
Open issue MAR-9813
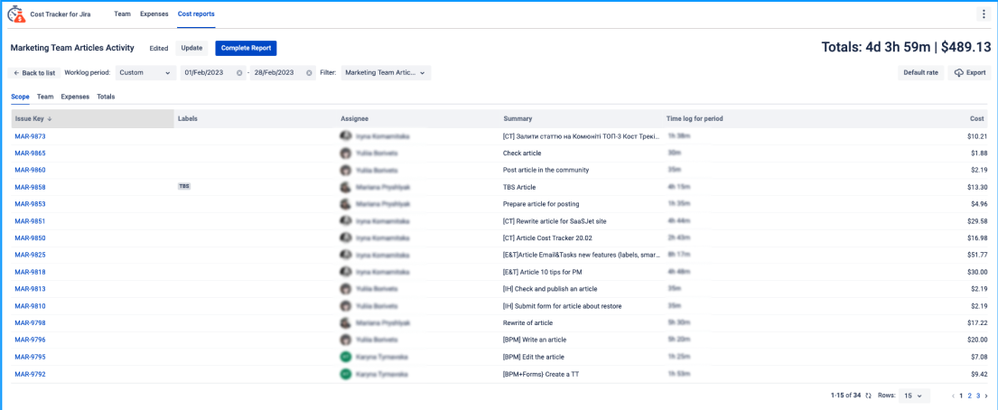(30, 289)
